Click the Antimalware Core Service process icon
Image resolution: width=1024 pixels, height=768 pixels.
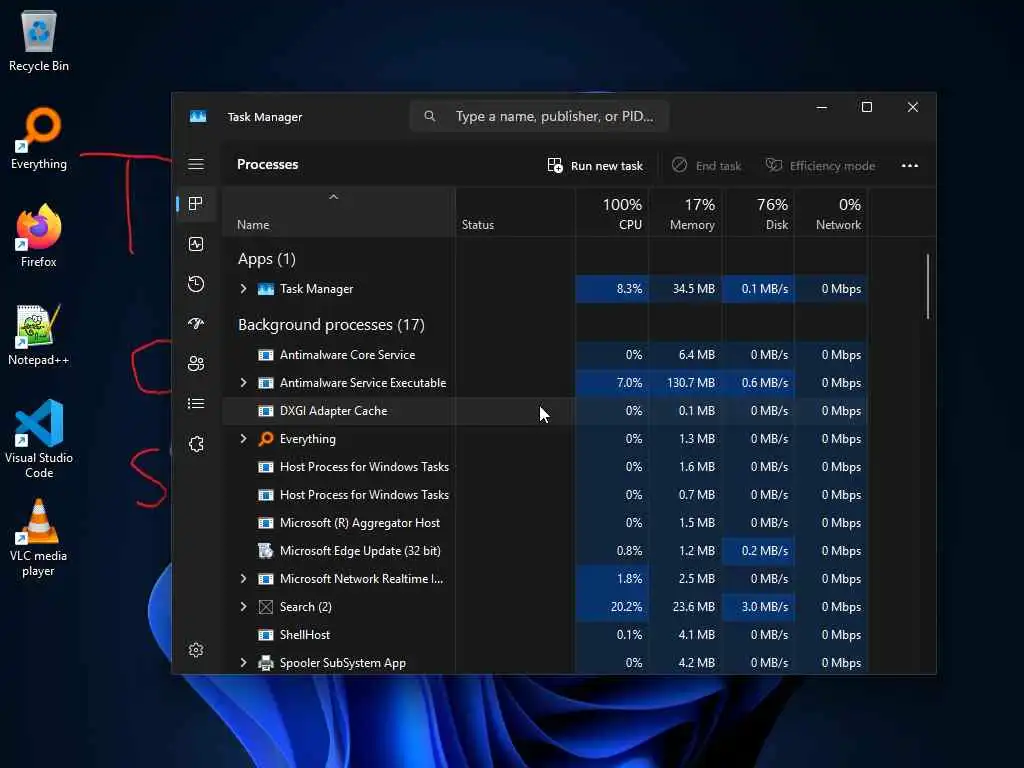pyautogui.click(x=266, y=355)
